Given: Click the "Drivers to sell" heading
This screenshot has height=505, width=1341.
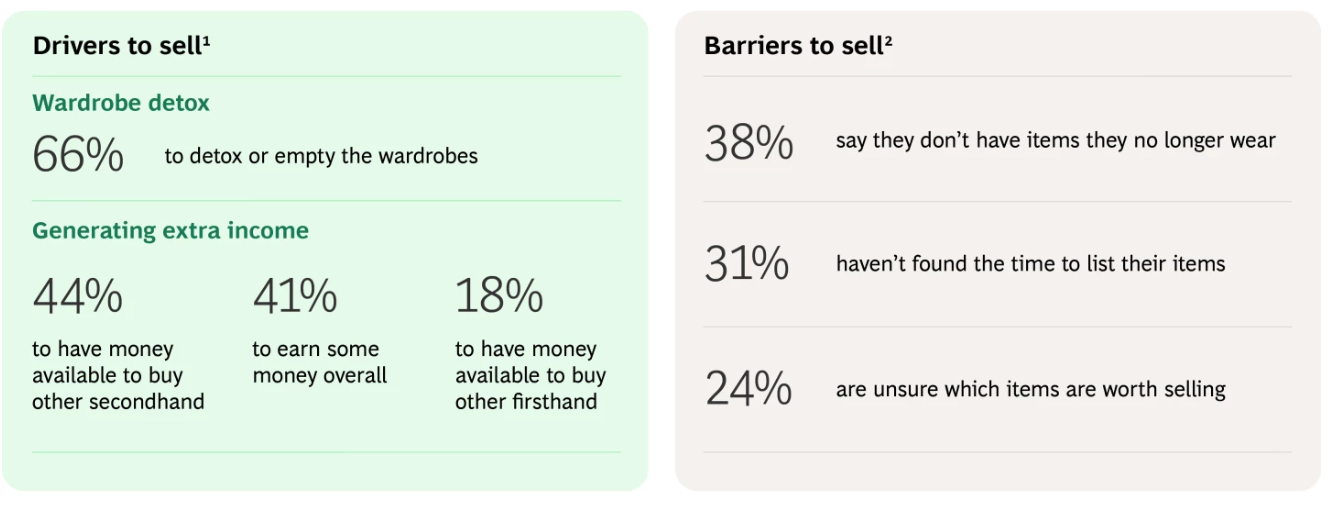Looking at the screenshot, I should (117, 46).
